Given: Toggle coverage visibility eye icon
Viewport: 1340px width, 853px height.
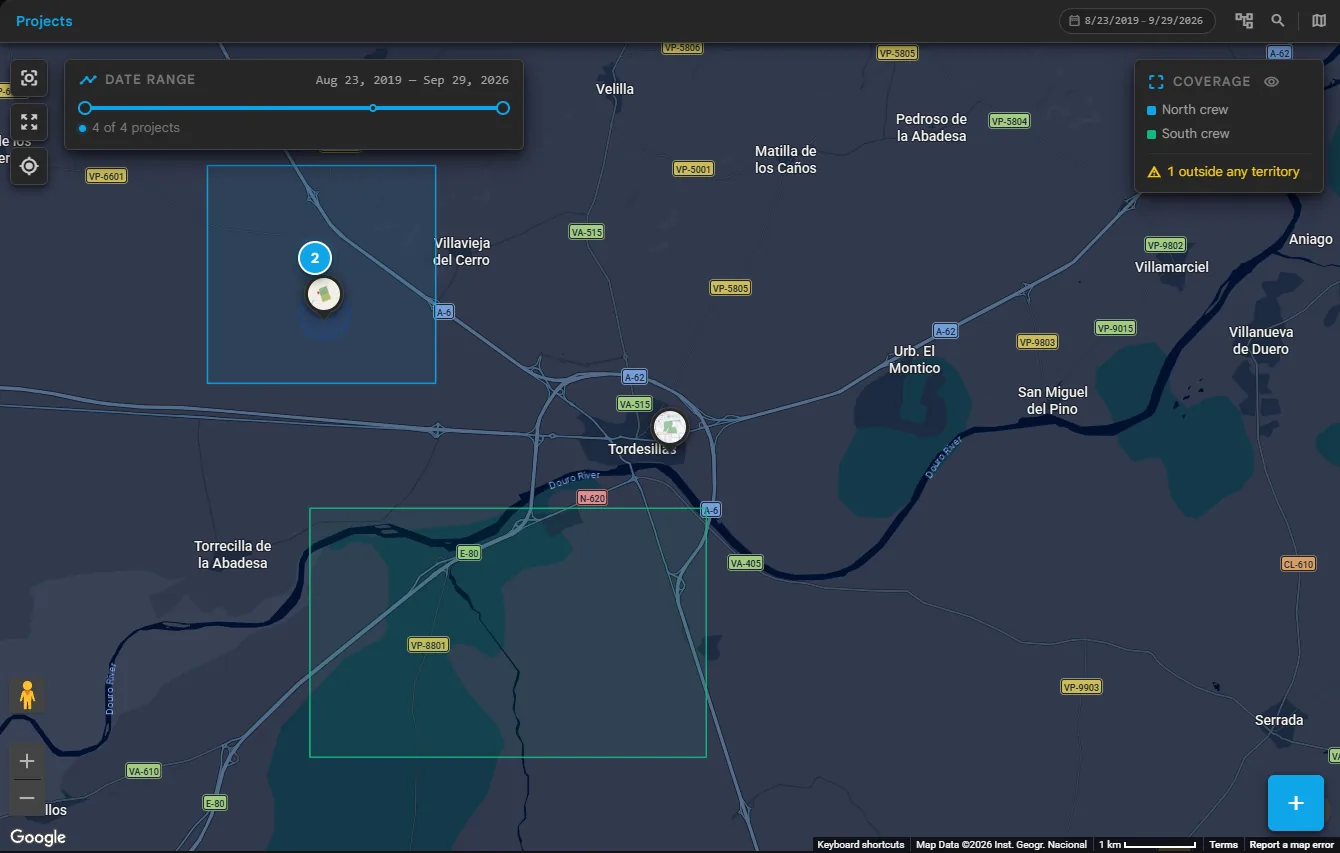Looking at the screenshot, I should point(1272,82).
